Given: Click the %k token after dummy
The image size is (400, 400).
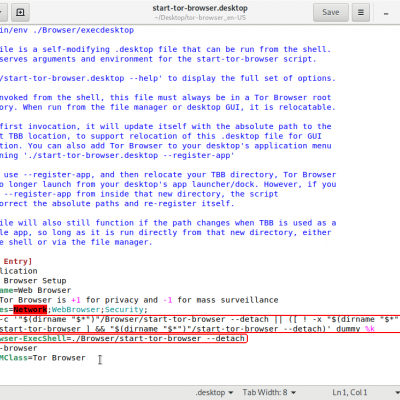Looking at the screenshot, I should (x=370, y=329).
